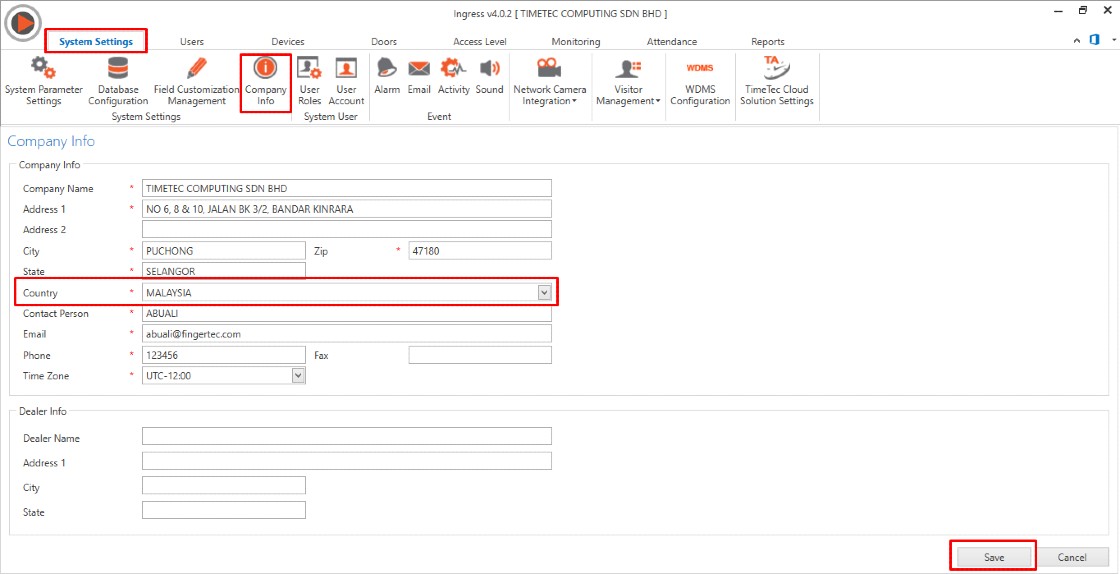
Task: Click the State field showing SELANGOR
Action: point(224,271)
